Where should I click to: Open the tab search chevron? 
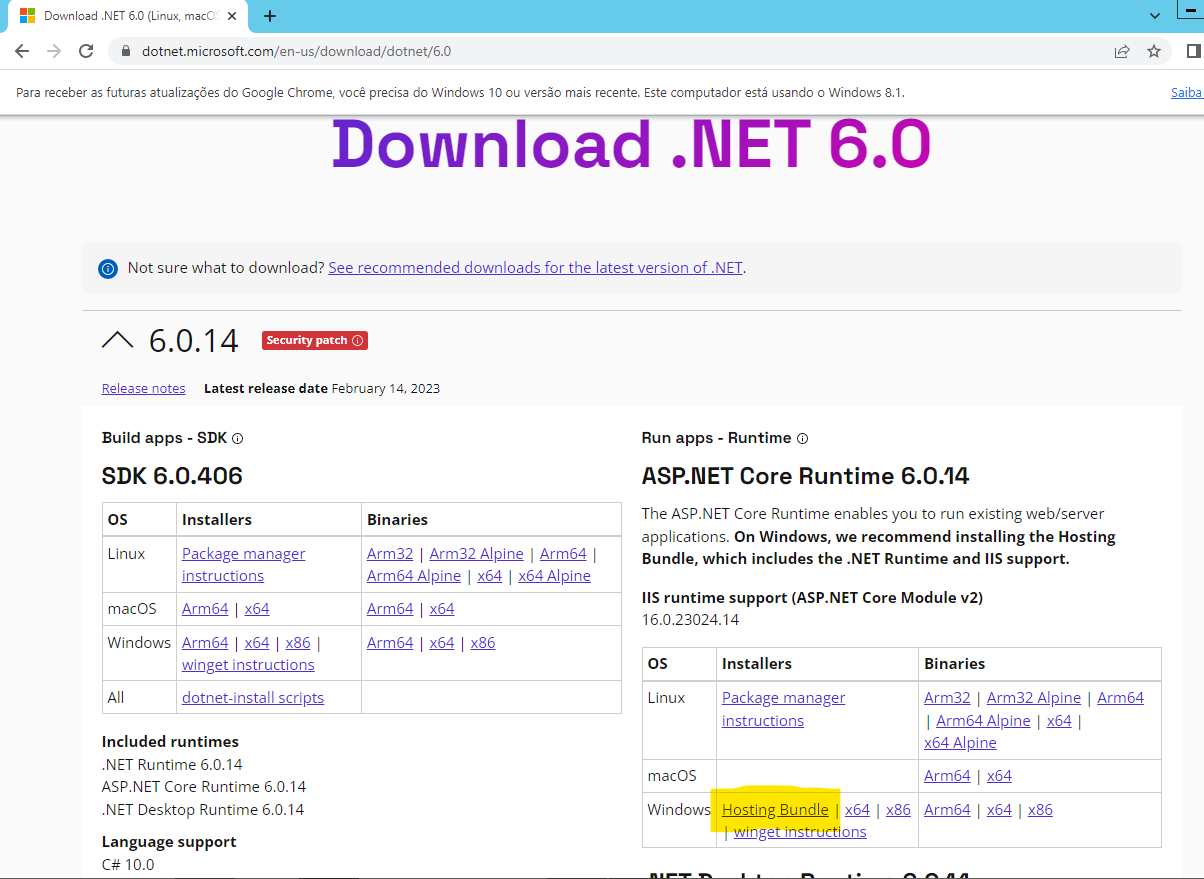pyautogui.click(x=1155, y=16)
